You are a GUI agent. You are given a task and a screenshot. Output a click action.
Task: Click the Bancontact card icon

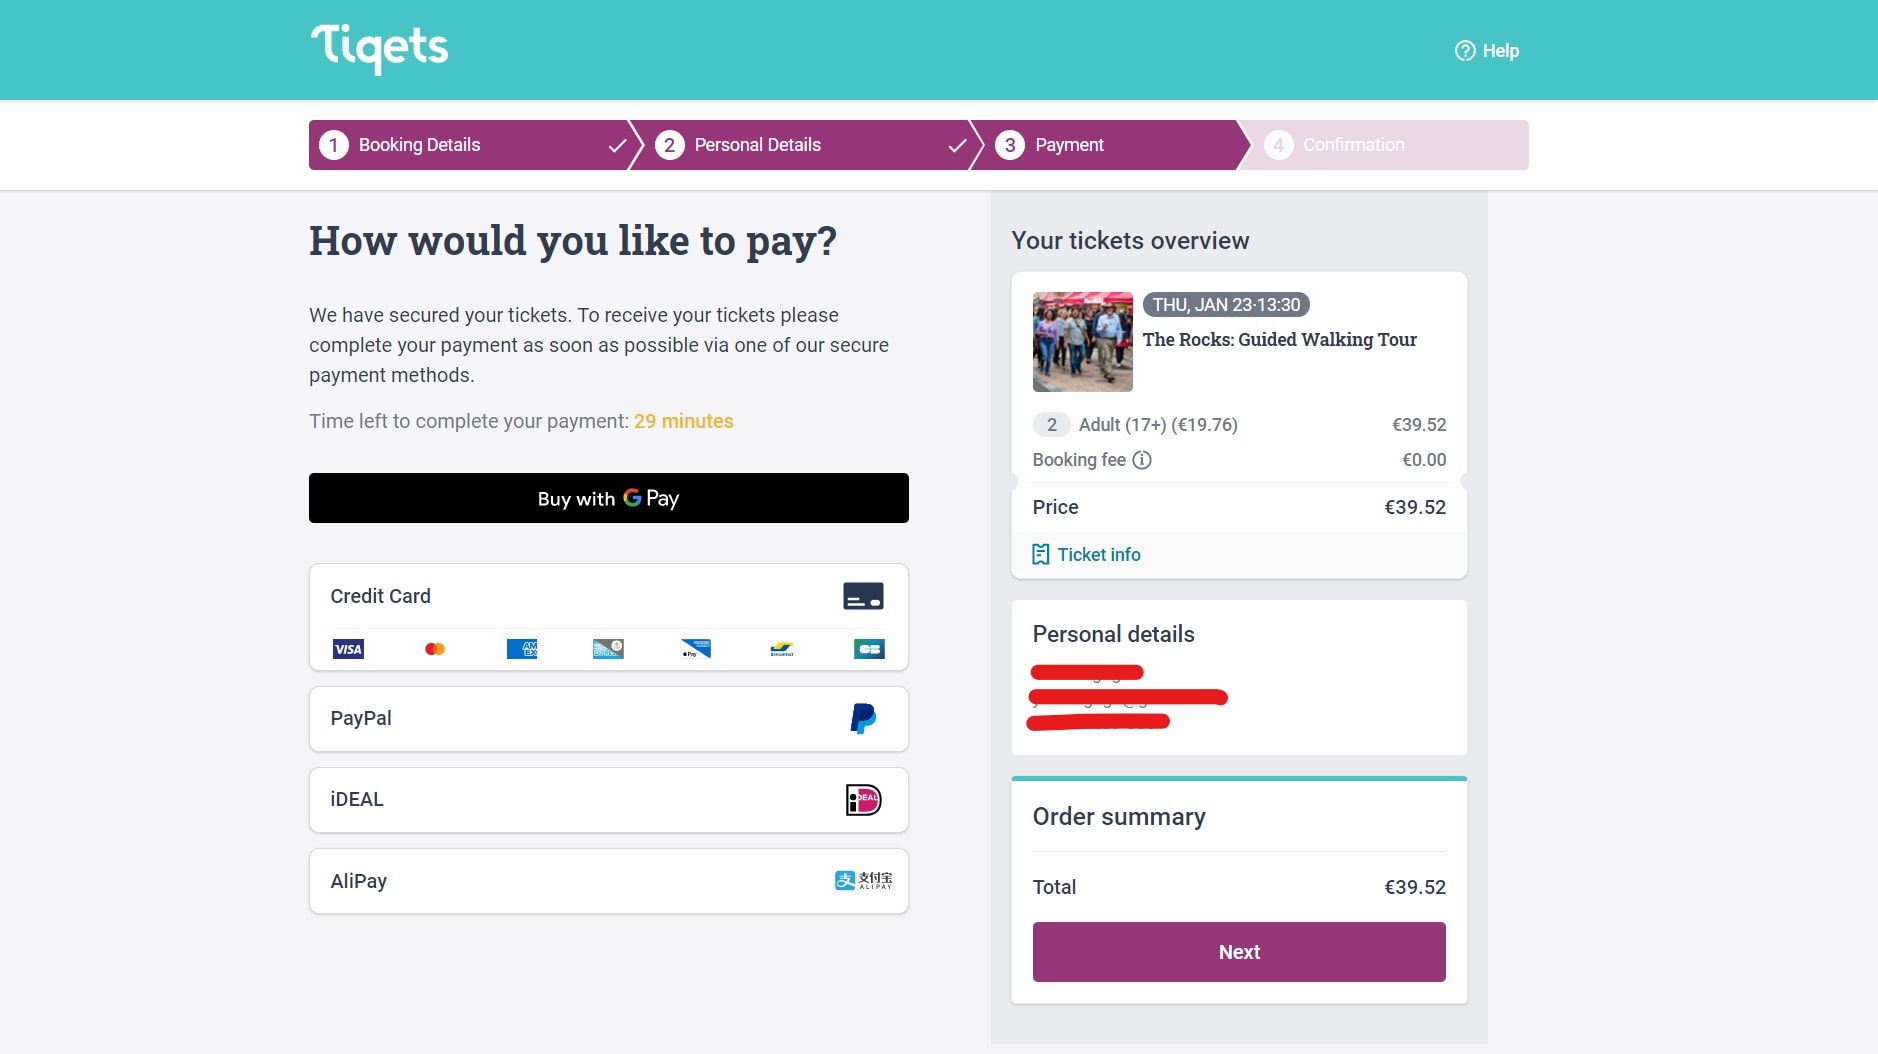782,649
